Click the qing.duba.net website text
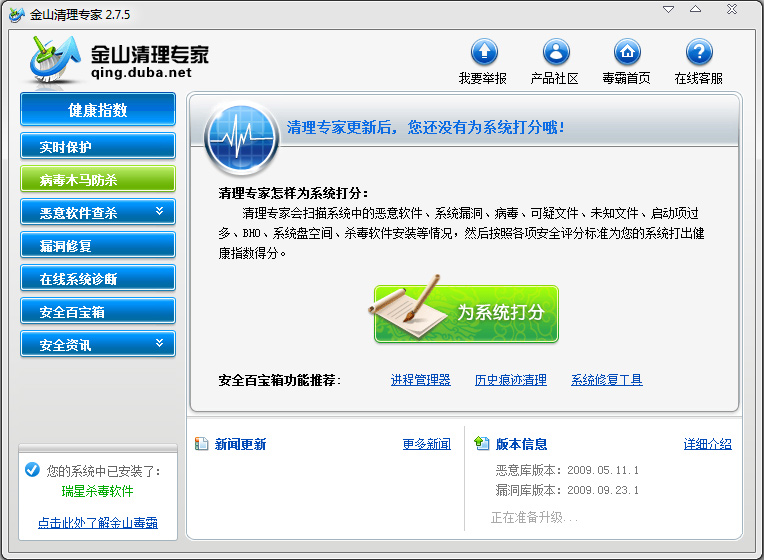764x560 pixels. tap(141, 73)
